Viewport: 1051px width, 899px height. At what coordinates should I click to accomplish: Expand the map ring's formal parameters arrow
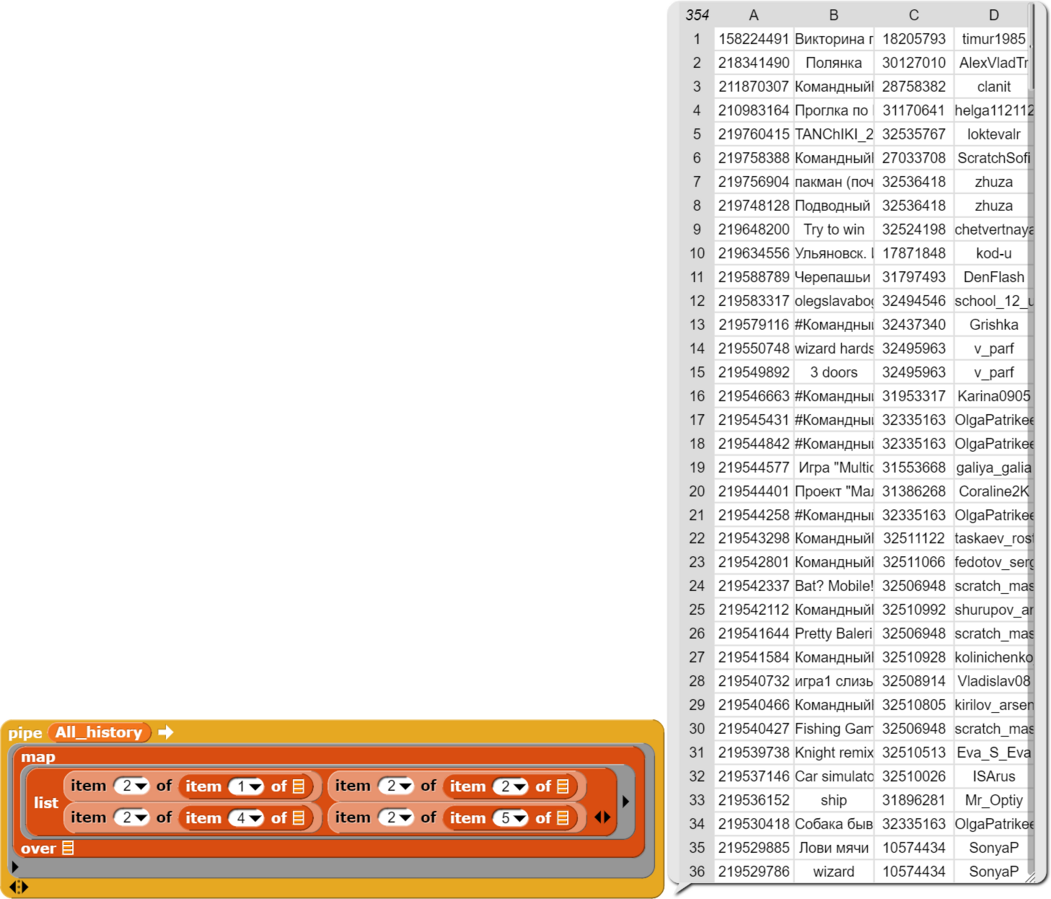click(626, 801)
